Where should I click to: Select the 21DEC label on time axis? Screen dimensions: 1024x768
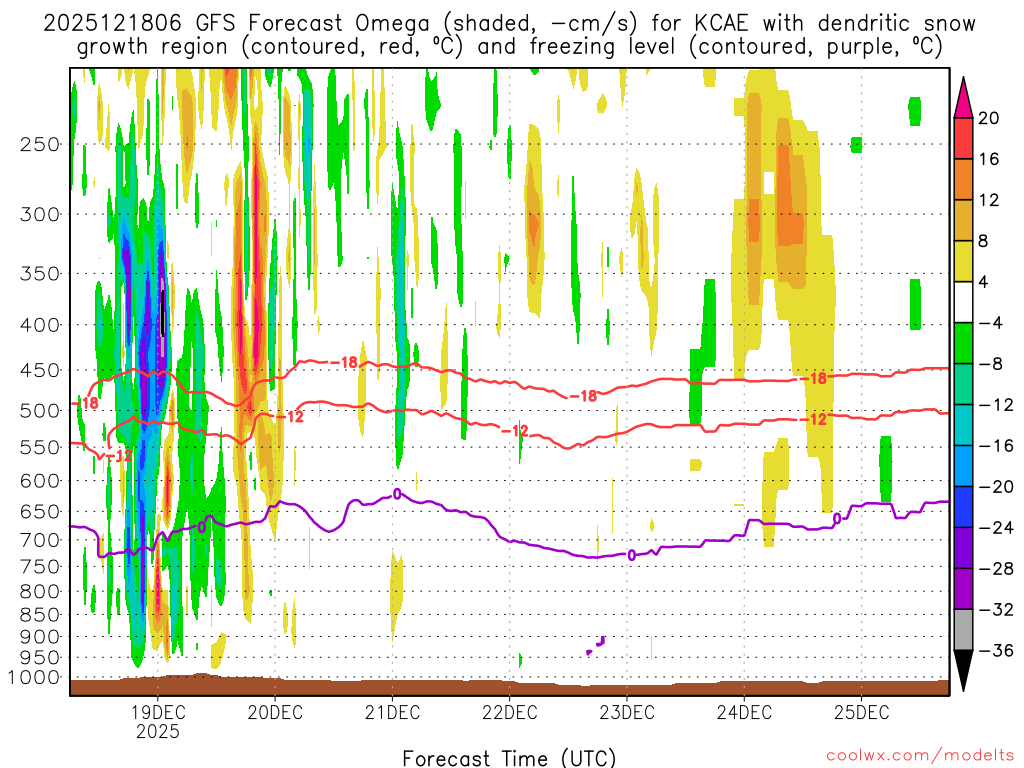(x=392, y=712)
